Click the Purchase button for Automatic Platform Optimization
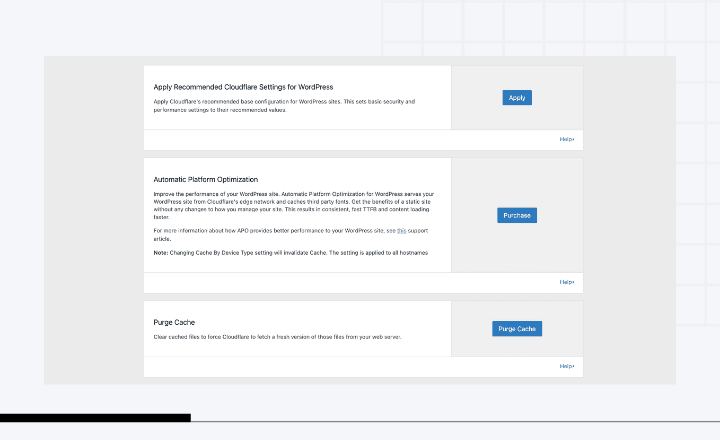 [x=517, y=215]
